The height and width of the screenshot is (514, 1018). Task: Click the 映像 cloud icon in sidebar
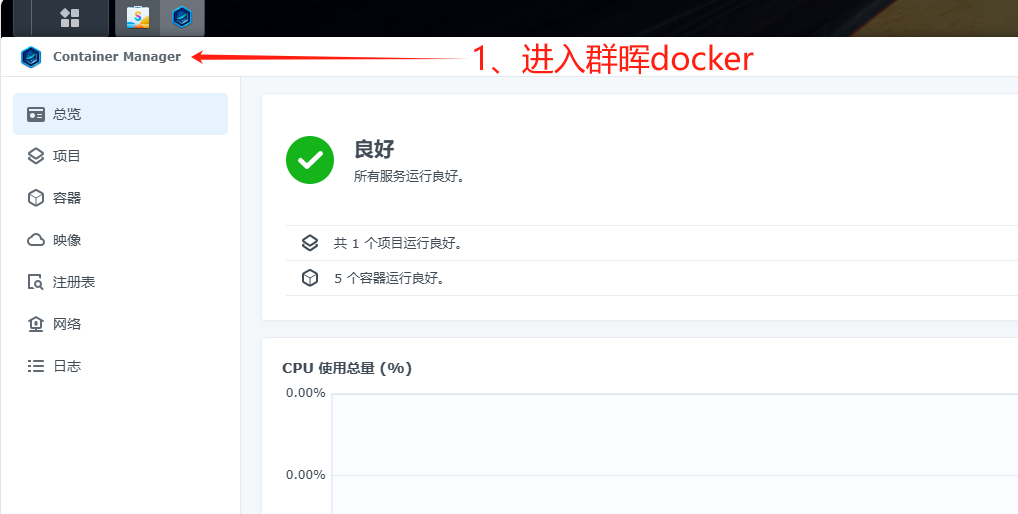[x=36, y=240]
